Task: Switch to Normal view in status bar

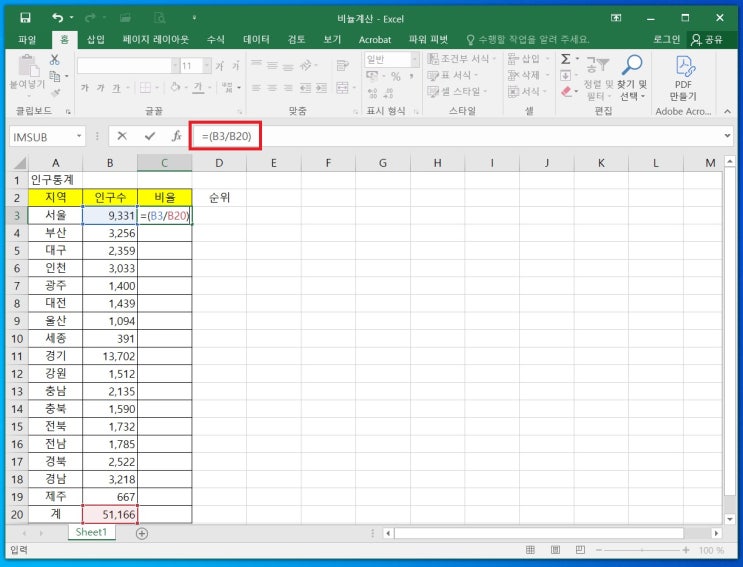Action: (531, 550)
